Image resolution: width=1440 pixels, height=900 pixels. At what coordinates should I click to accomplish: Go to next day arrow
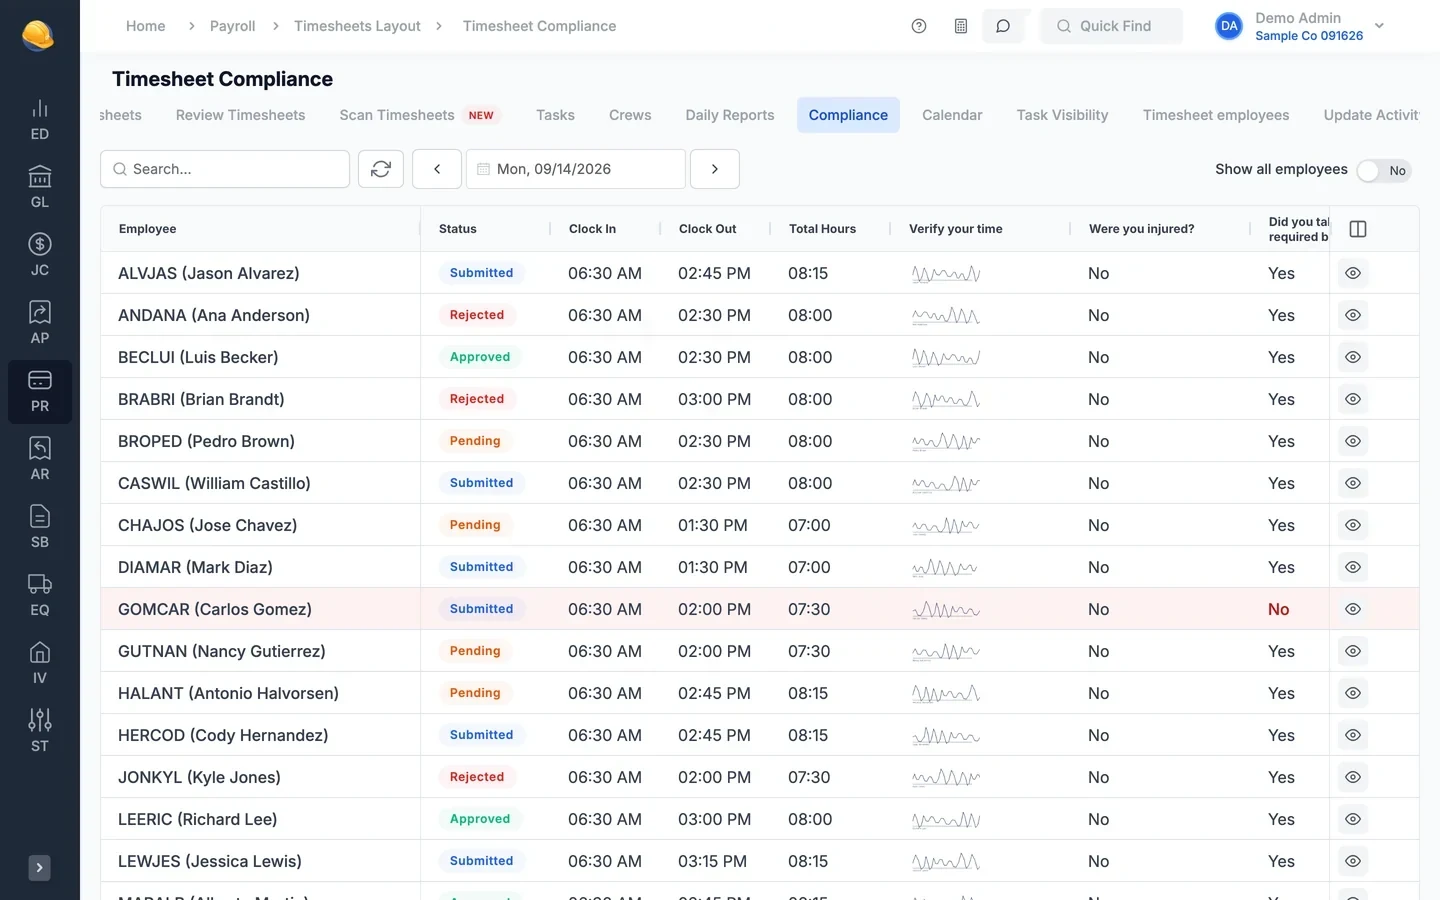point(715,169)
